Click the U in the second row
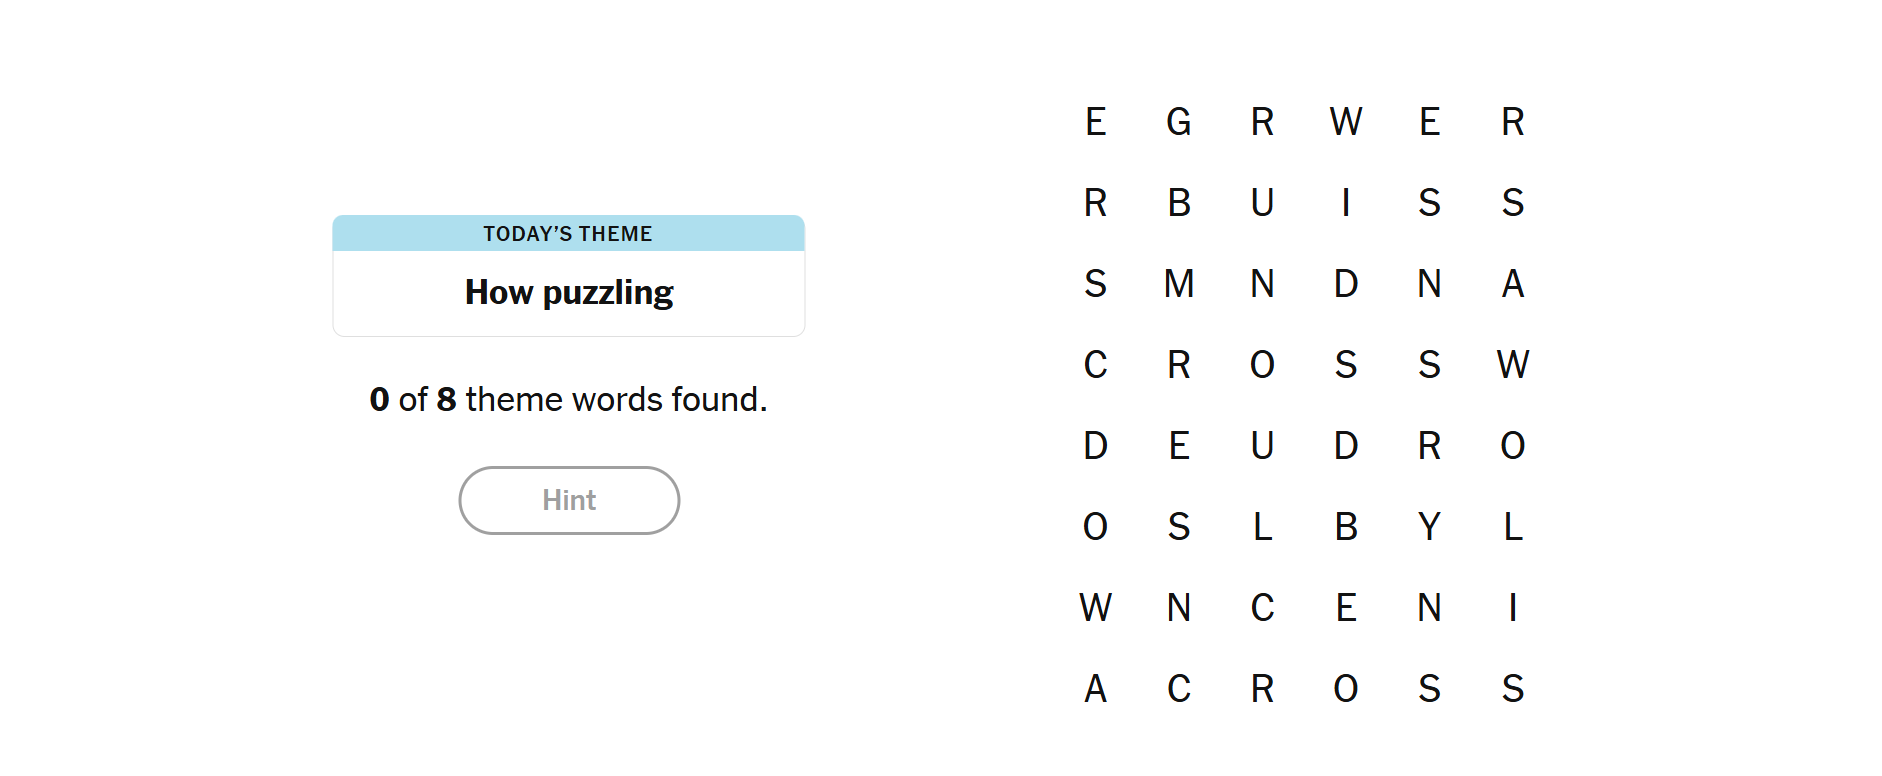The height and width of the screenshot is (776, 1882). 1262,203
